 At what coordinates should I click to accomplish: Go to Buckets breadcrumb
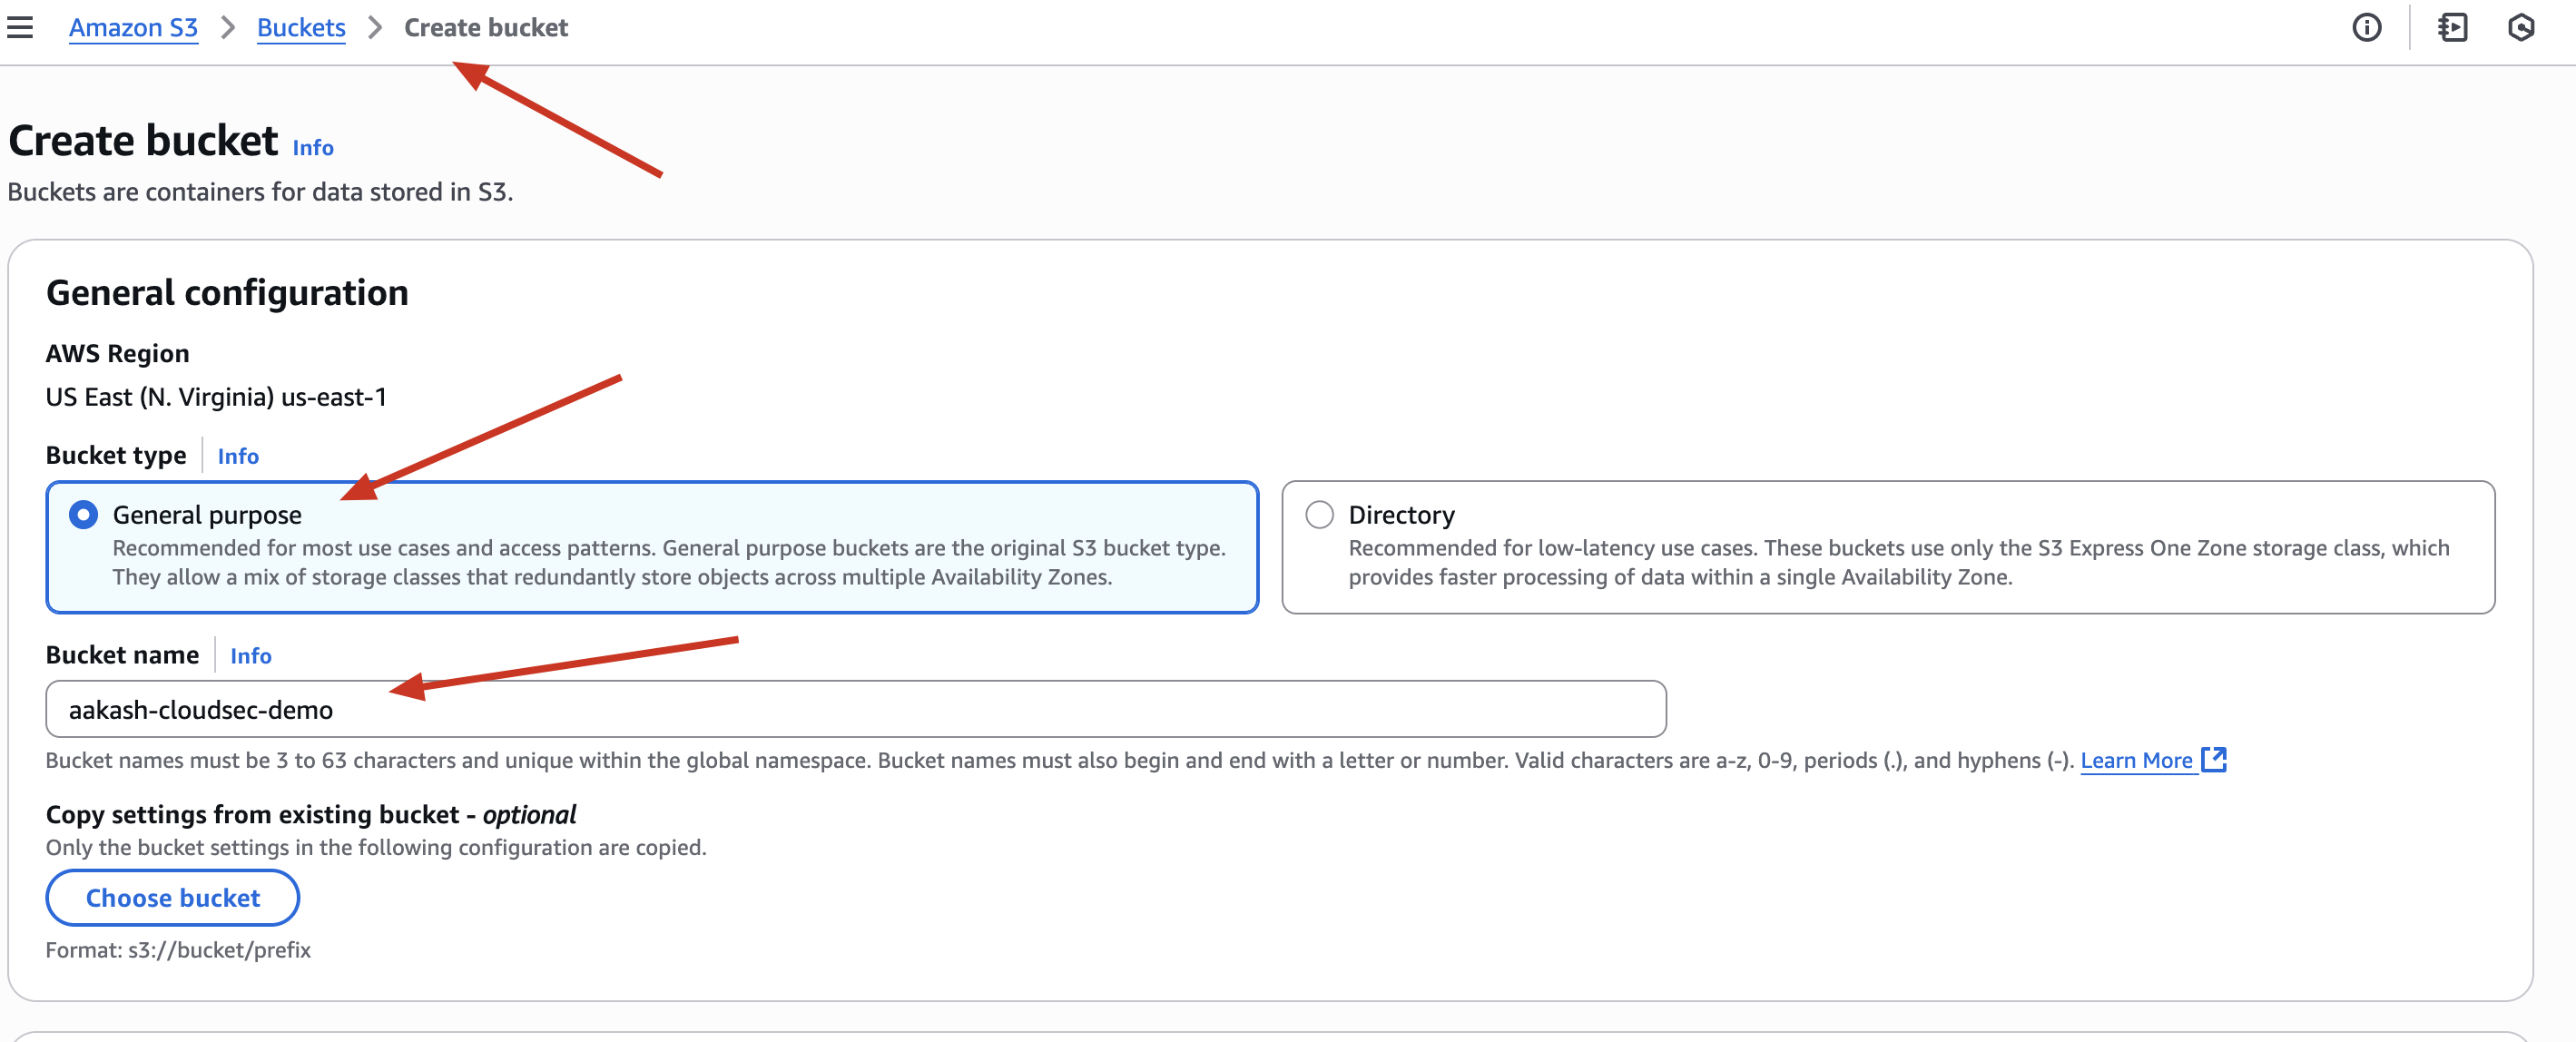(301, 27)
